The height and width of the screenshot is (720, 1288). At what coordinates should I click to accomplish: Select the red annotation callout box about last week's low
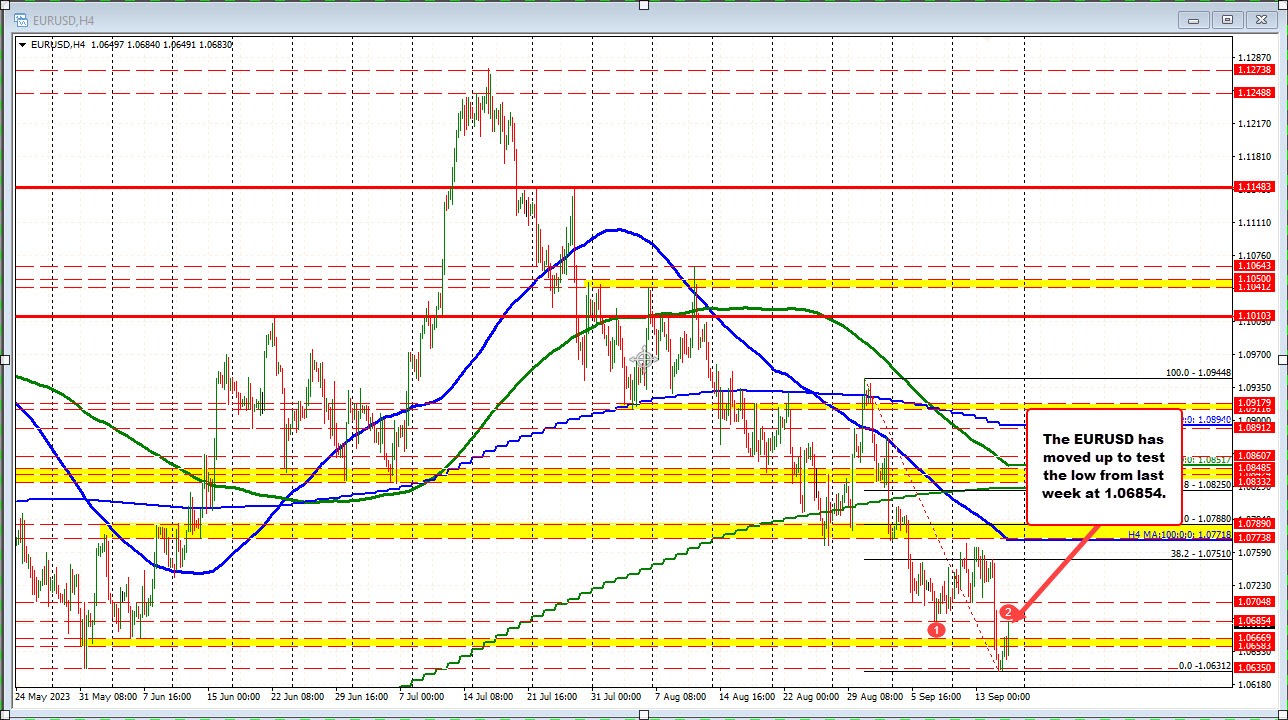coord(1104,467)
